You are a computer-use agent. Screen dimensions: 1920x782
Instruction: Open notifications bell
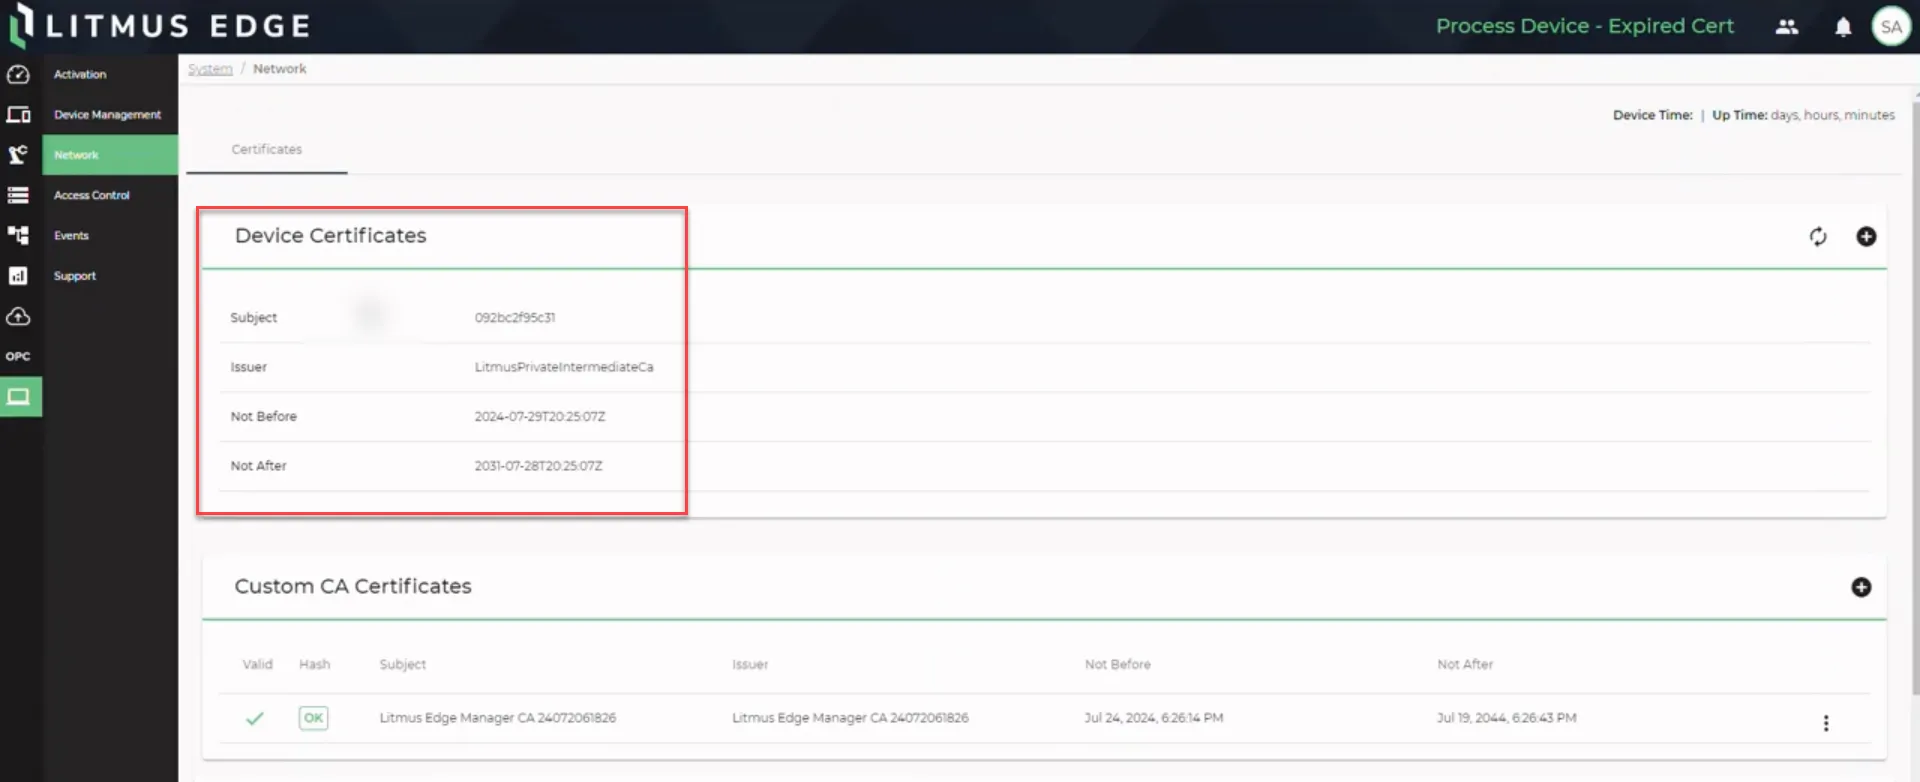pyautogui.click(x=1843, y=27)
